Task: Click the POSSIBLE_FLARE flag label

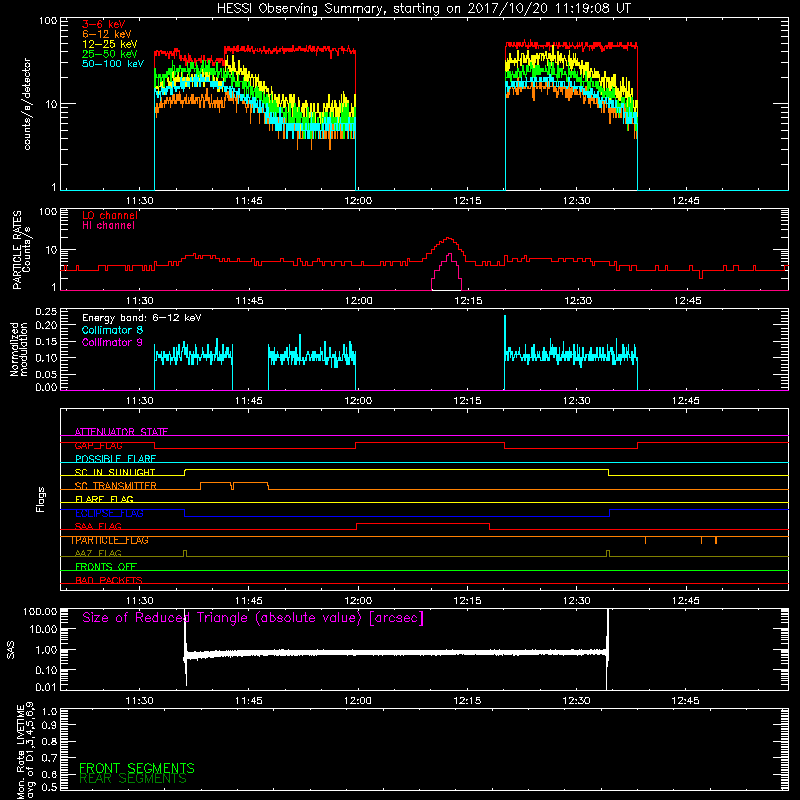Action: coord(115,459)
